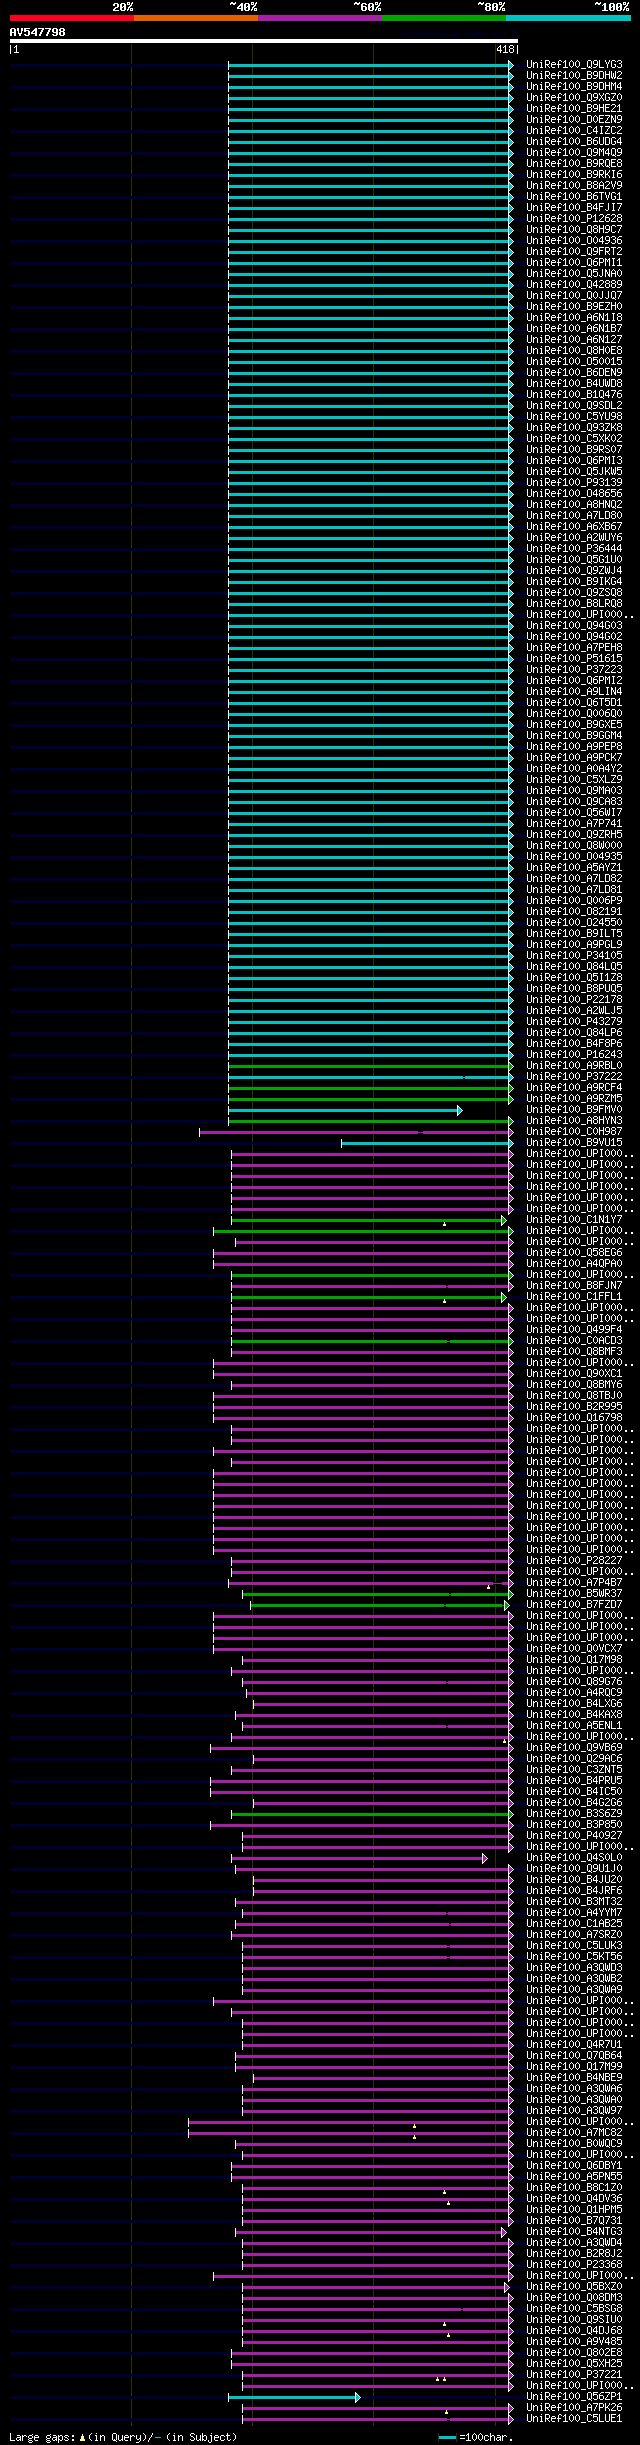
Task: Select the UniRef100_B8LRQ8 label
Action: click(x=574, y=604)
